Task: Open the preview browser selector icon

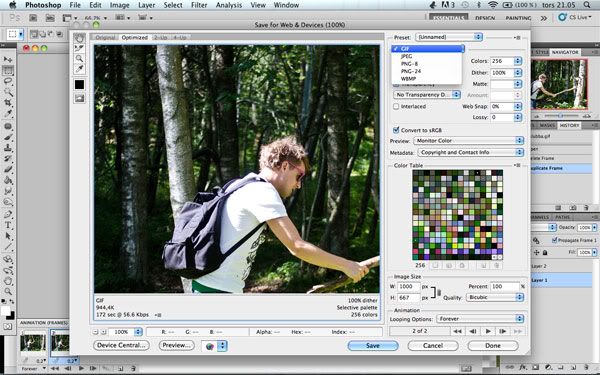Action: [x=214, y=346]
